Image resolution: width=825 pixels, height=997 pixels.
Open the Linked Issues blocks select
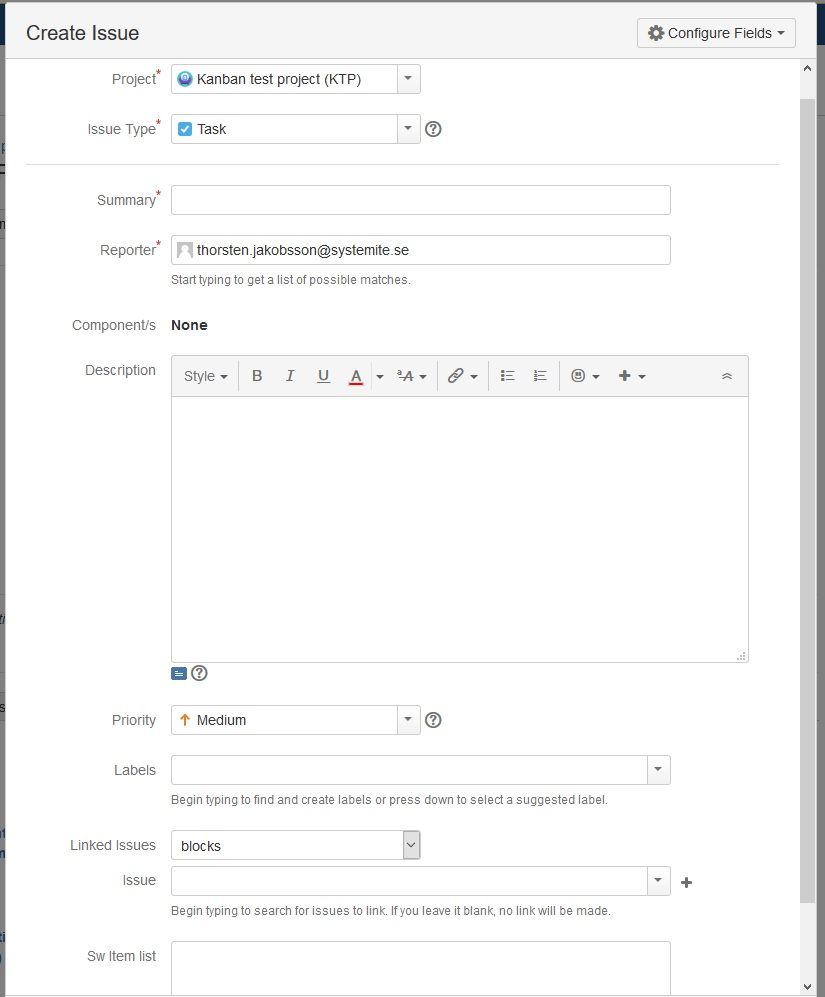296,845
